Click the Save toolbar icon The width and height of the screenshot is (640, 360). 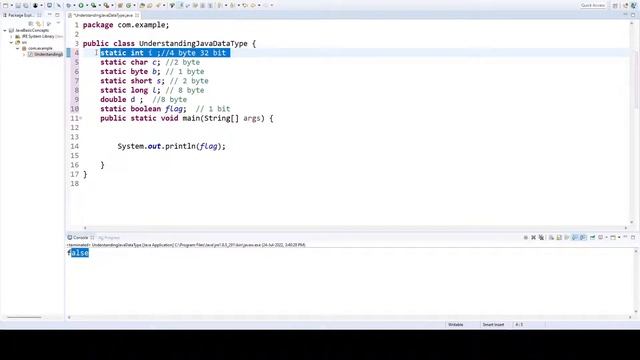pos(18,5)
